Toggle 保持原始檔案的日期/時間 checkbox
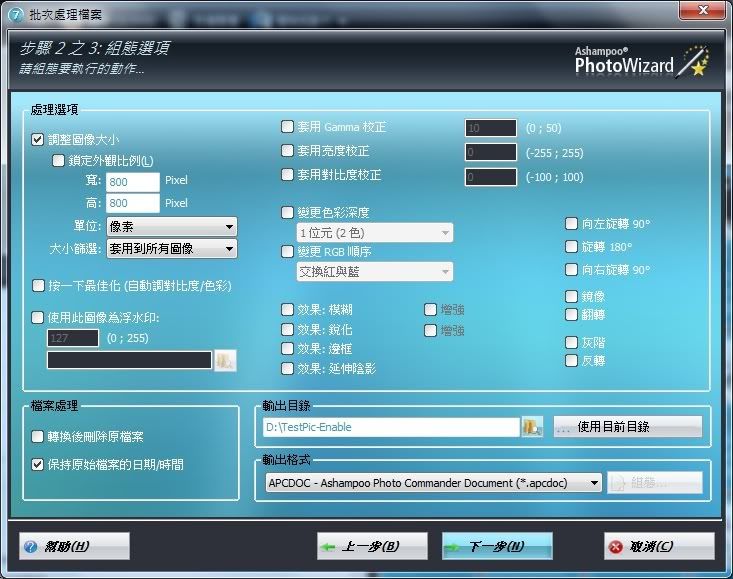Image resolution: width=733 pixels, height=579 pixels. pyautogui.click(x=37, y=465)
